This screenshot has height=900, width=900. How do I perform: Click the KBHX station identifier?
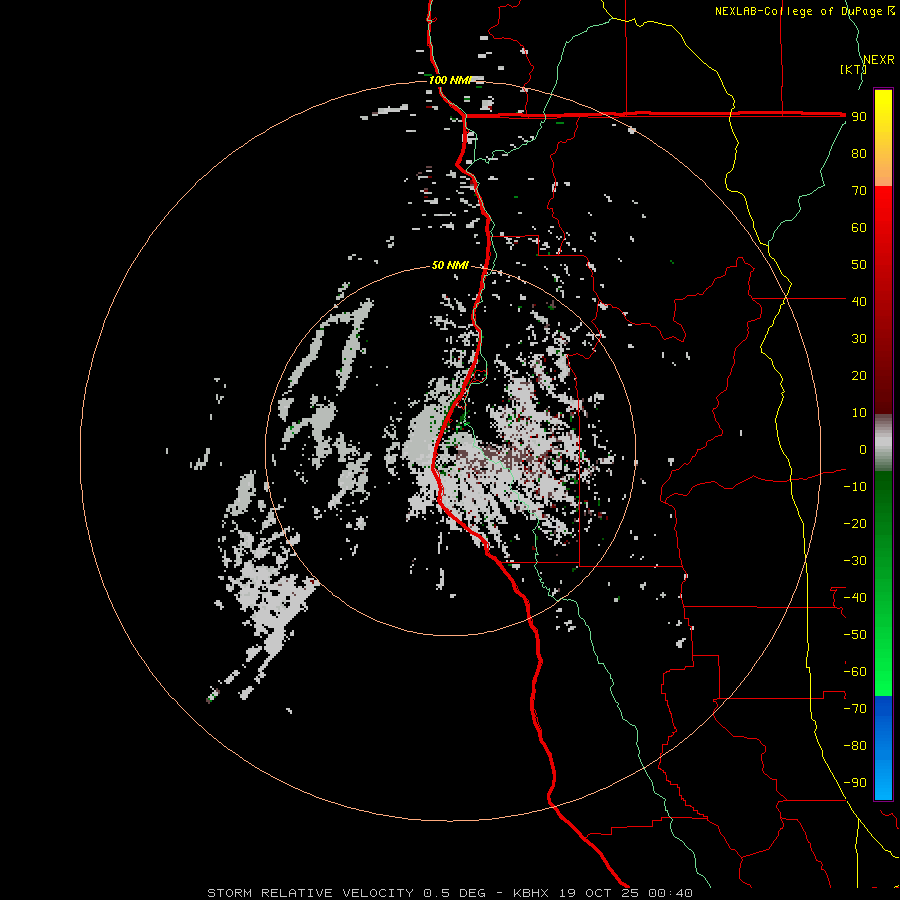tap(530, 893)
